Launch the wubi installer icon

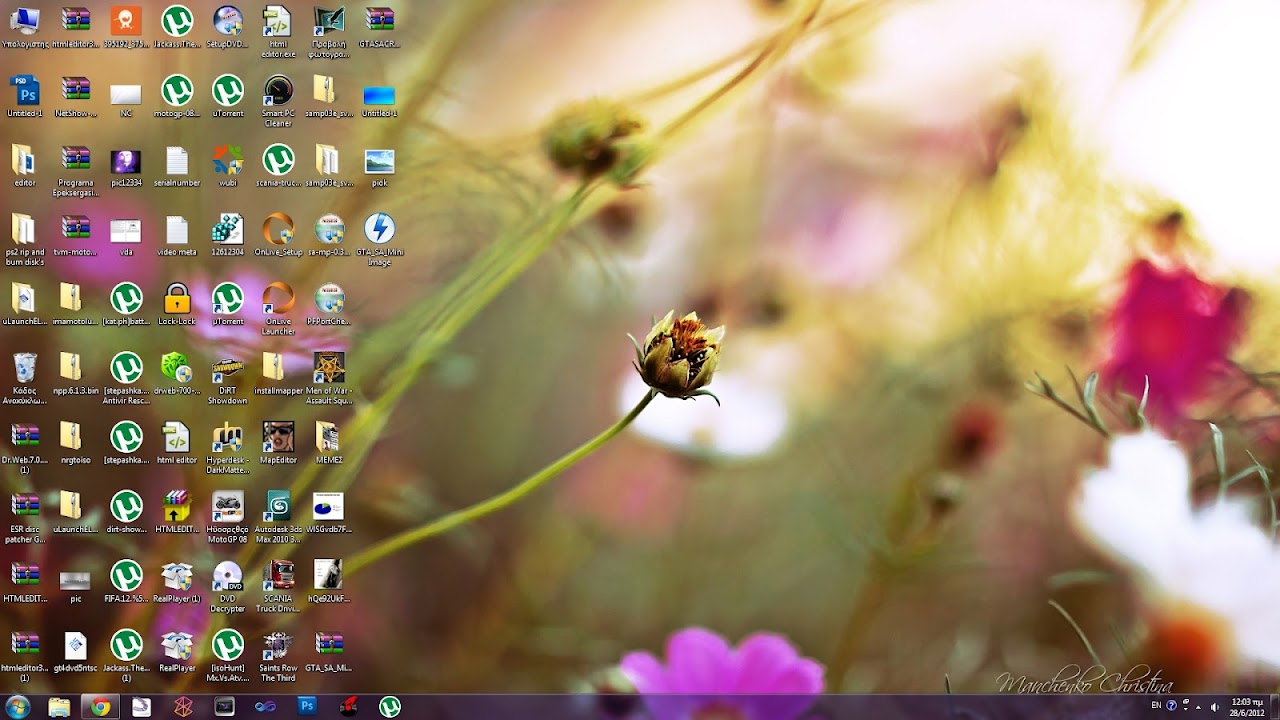coord(227,166)
